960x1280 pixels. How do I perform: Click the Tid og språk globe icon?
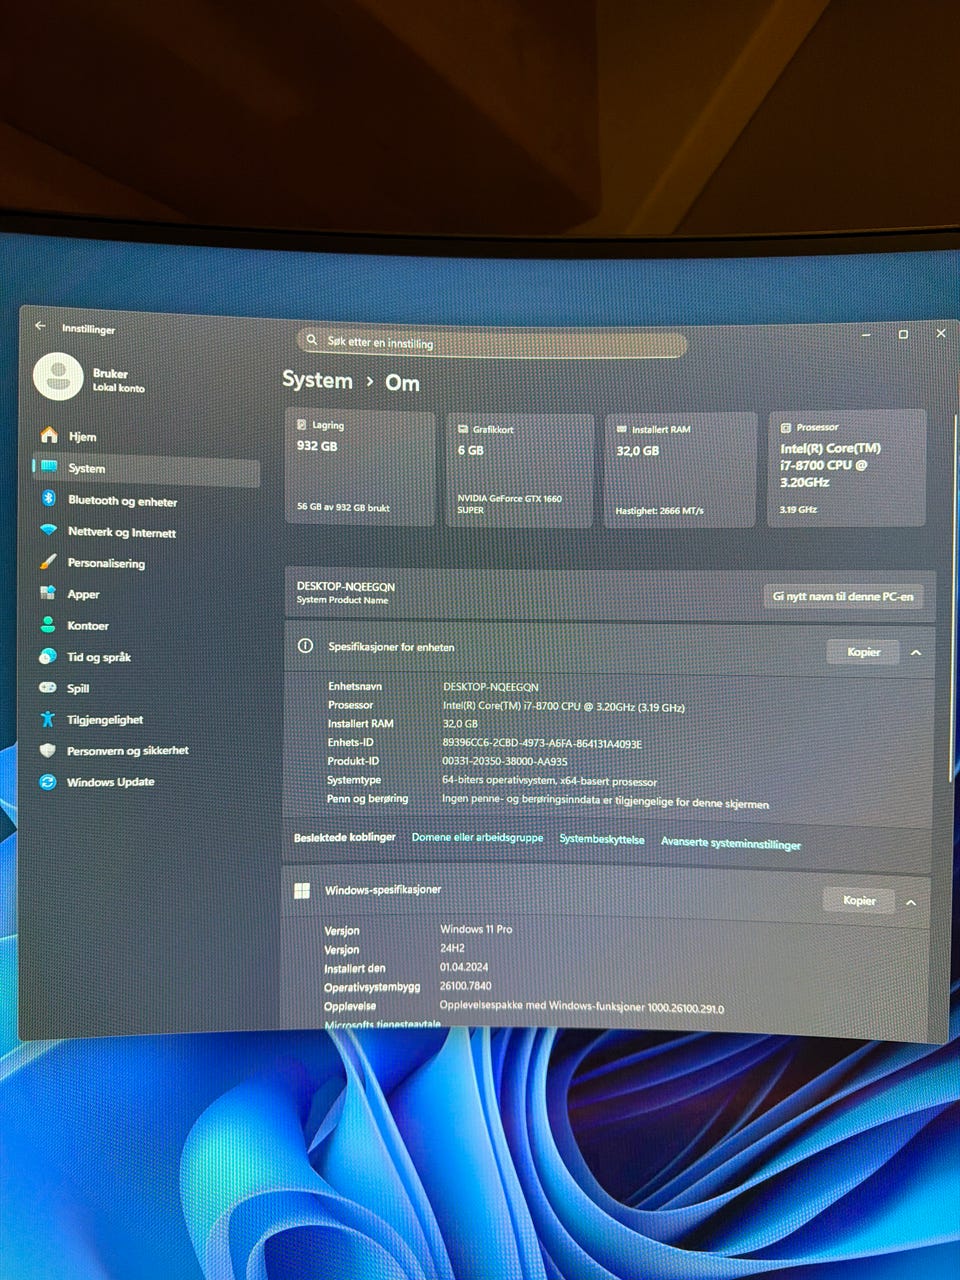pyautogui.click(x=47, y=656)
